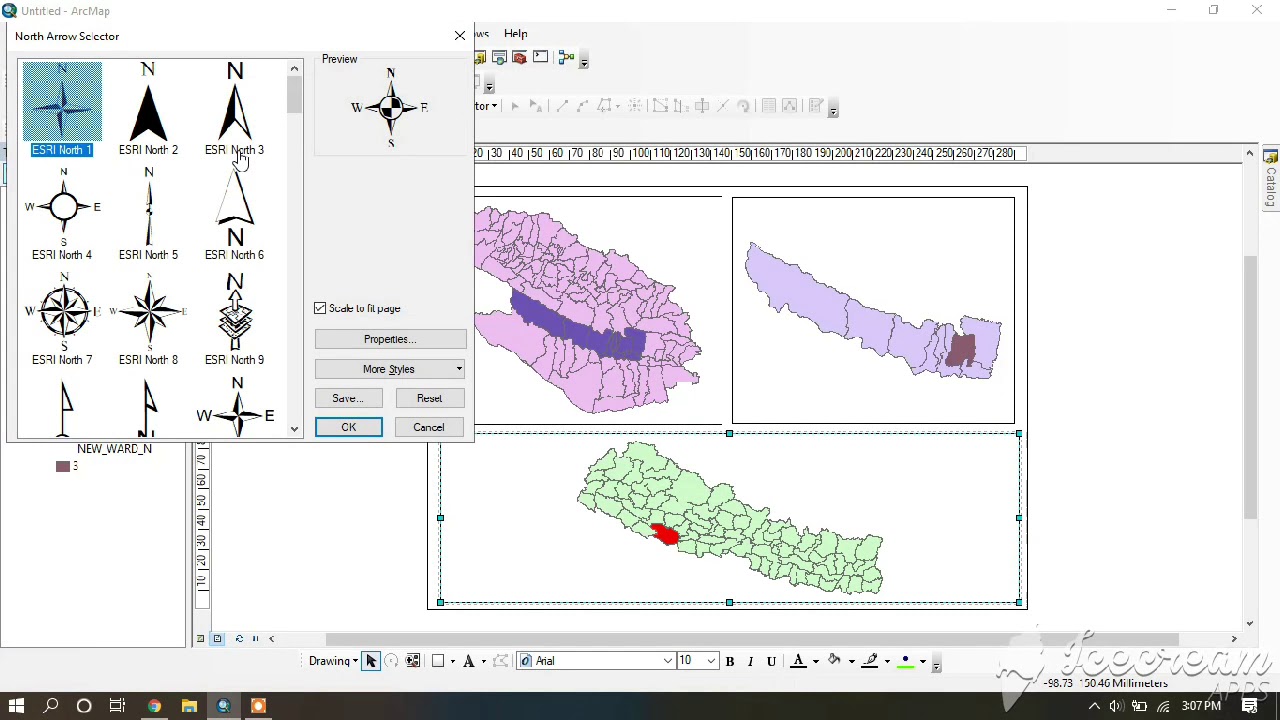Choose the ESRI North 5 arrow
The image size is (1280, 720).
(x=148, y=214)
